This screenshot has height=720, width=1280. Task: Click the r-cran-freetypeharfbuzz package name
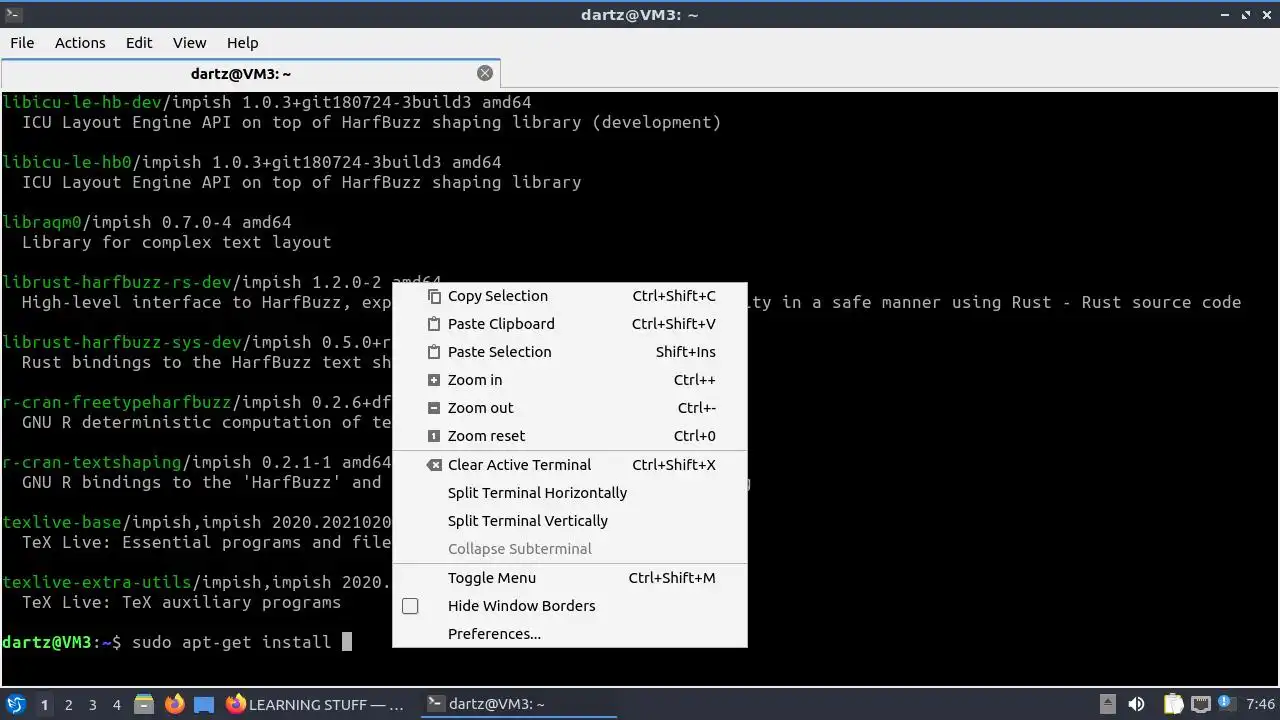coord(117,402)
